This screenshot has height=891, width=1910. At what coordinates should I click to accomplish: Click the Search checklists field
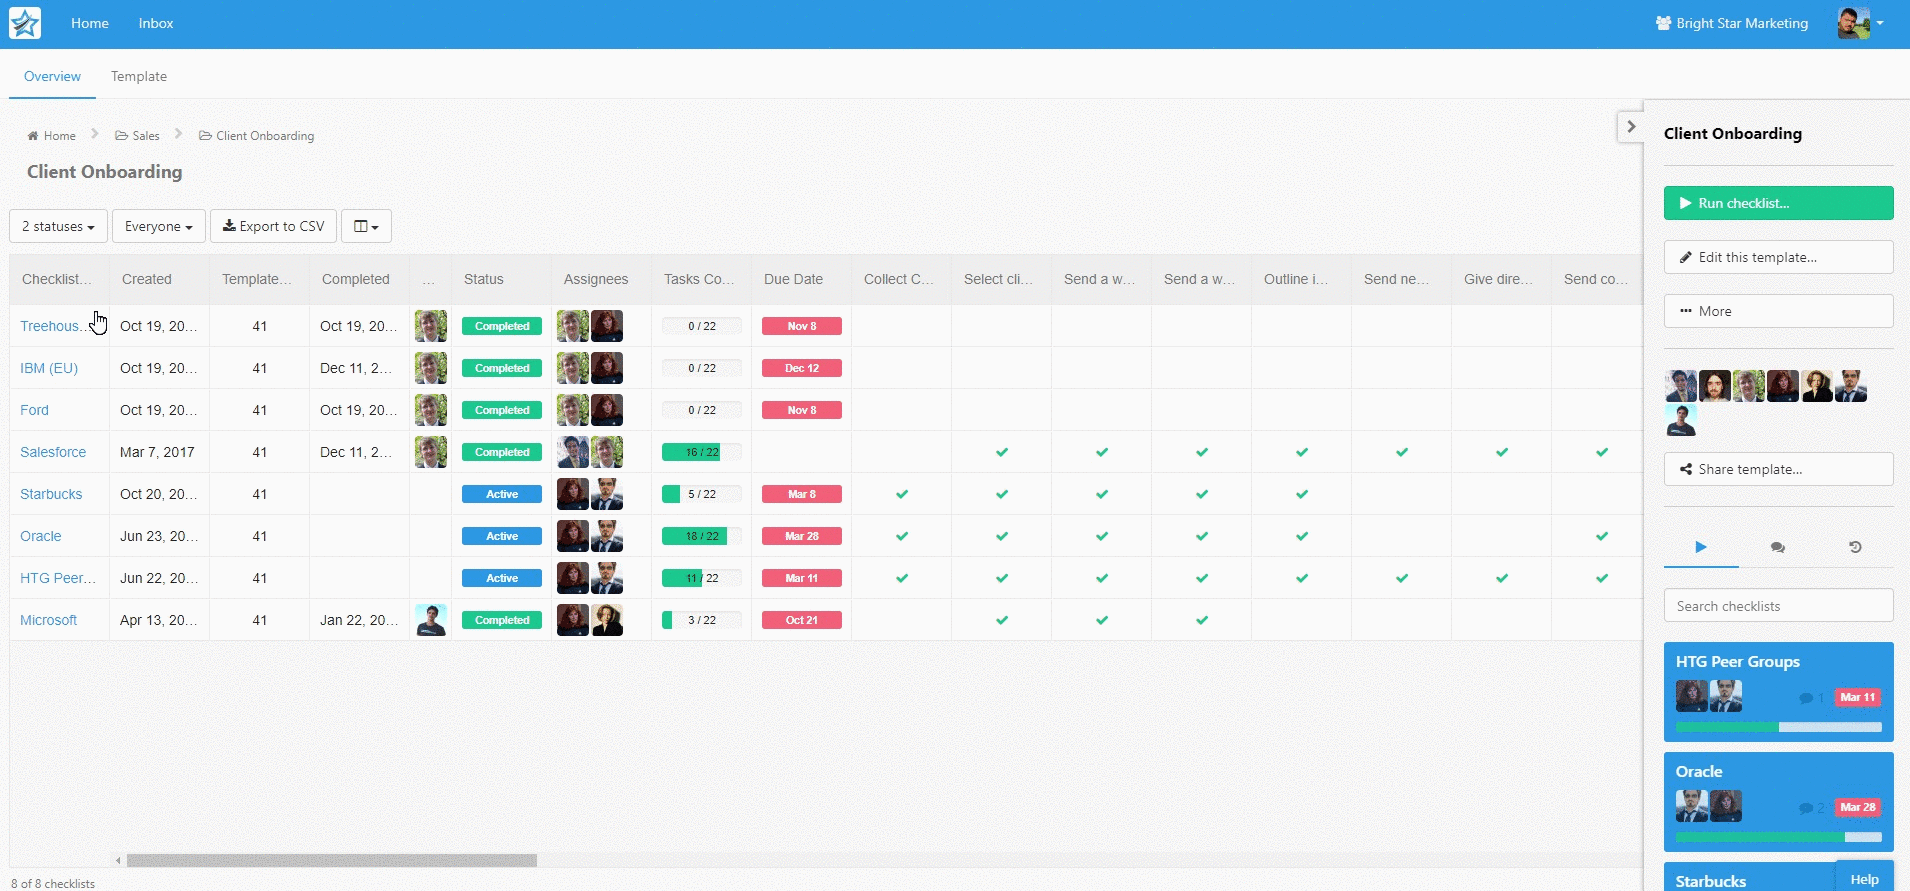coord(1778,606)
